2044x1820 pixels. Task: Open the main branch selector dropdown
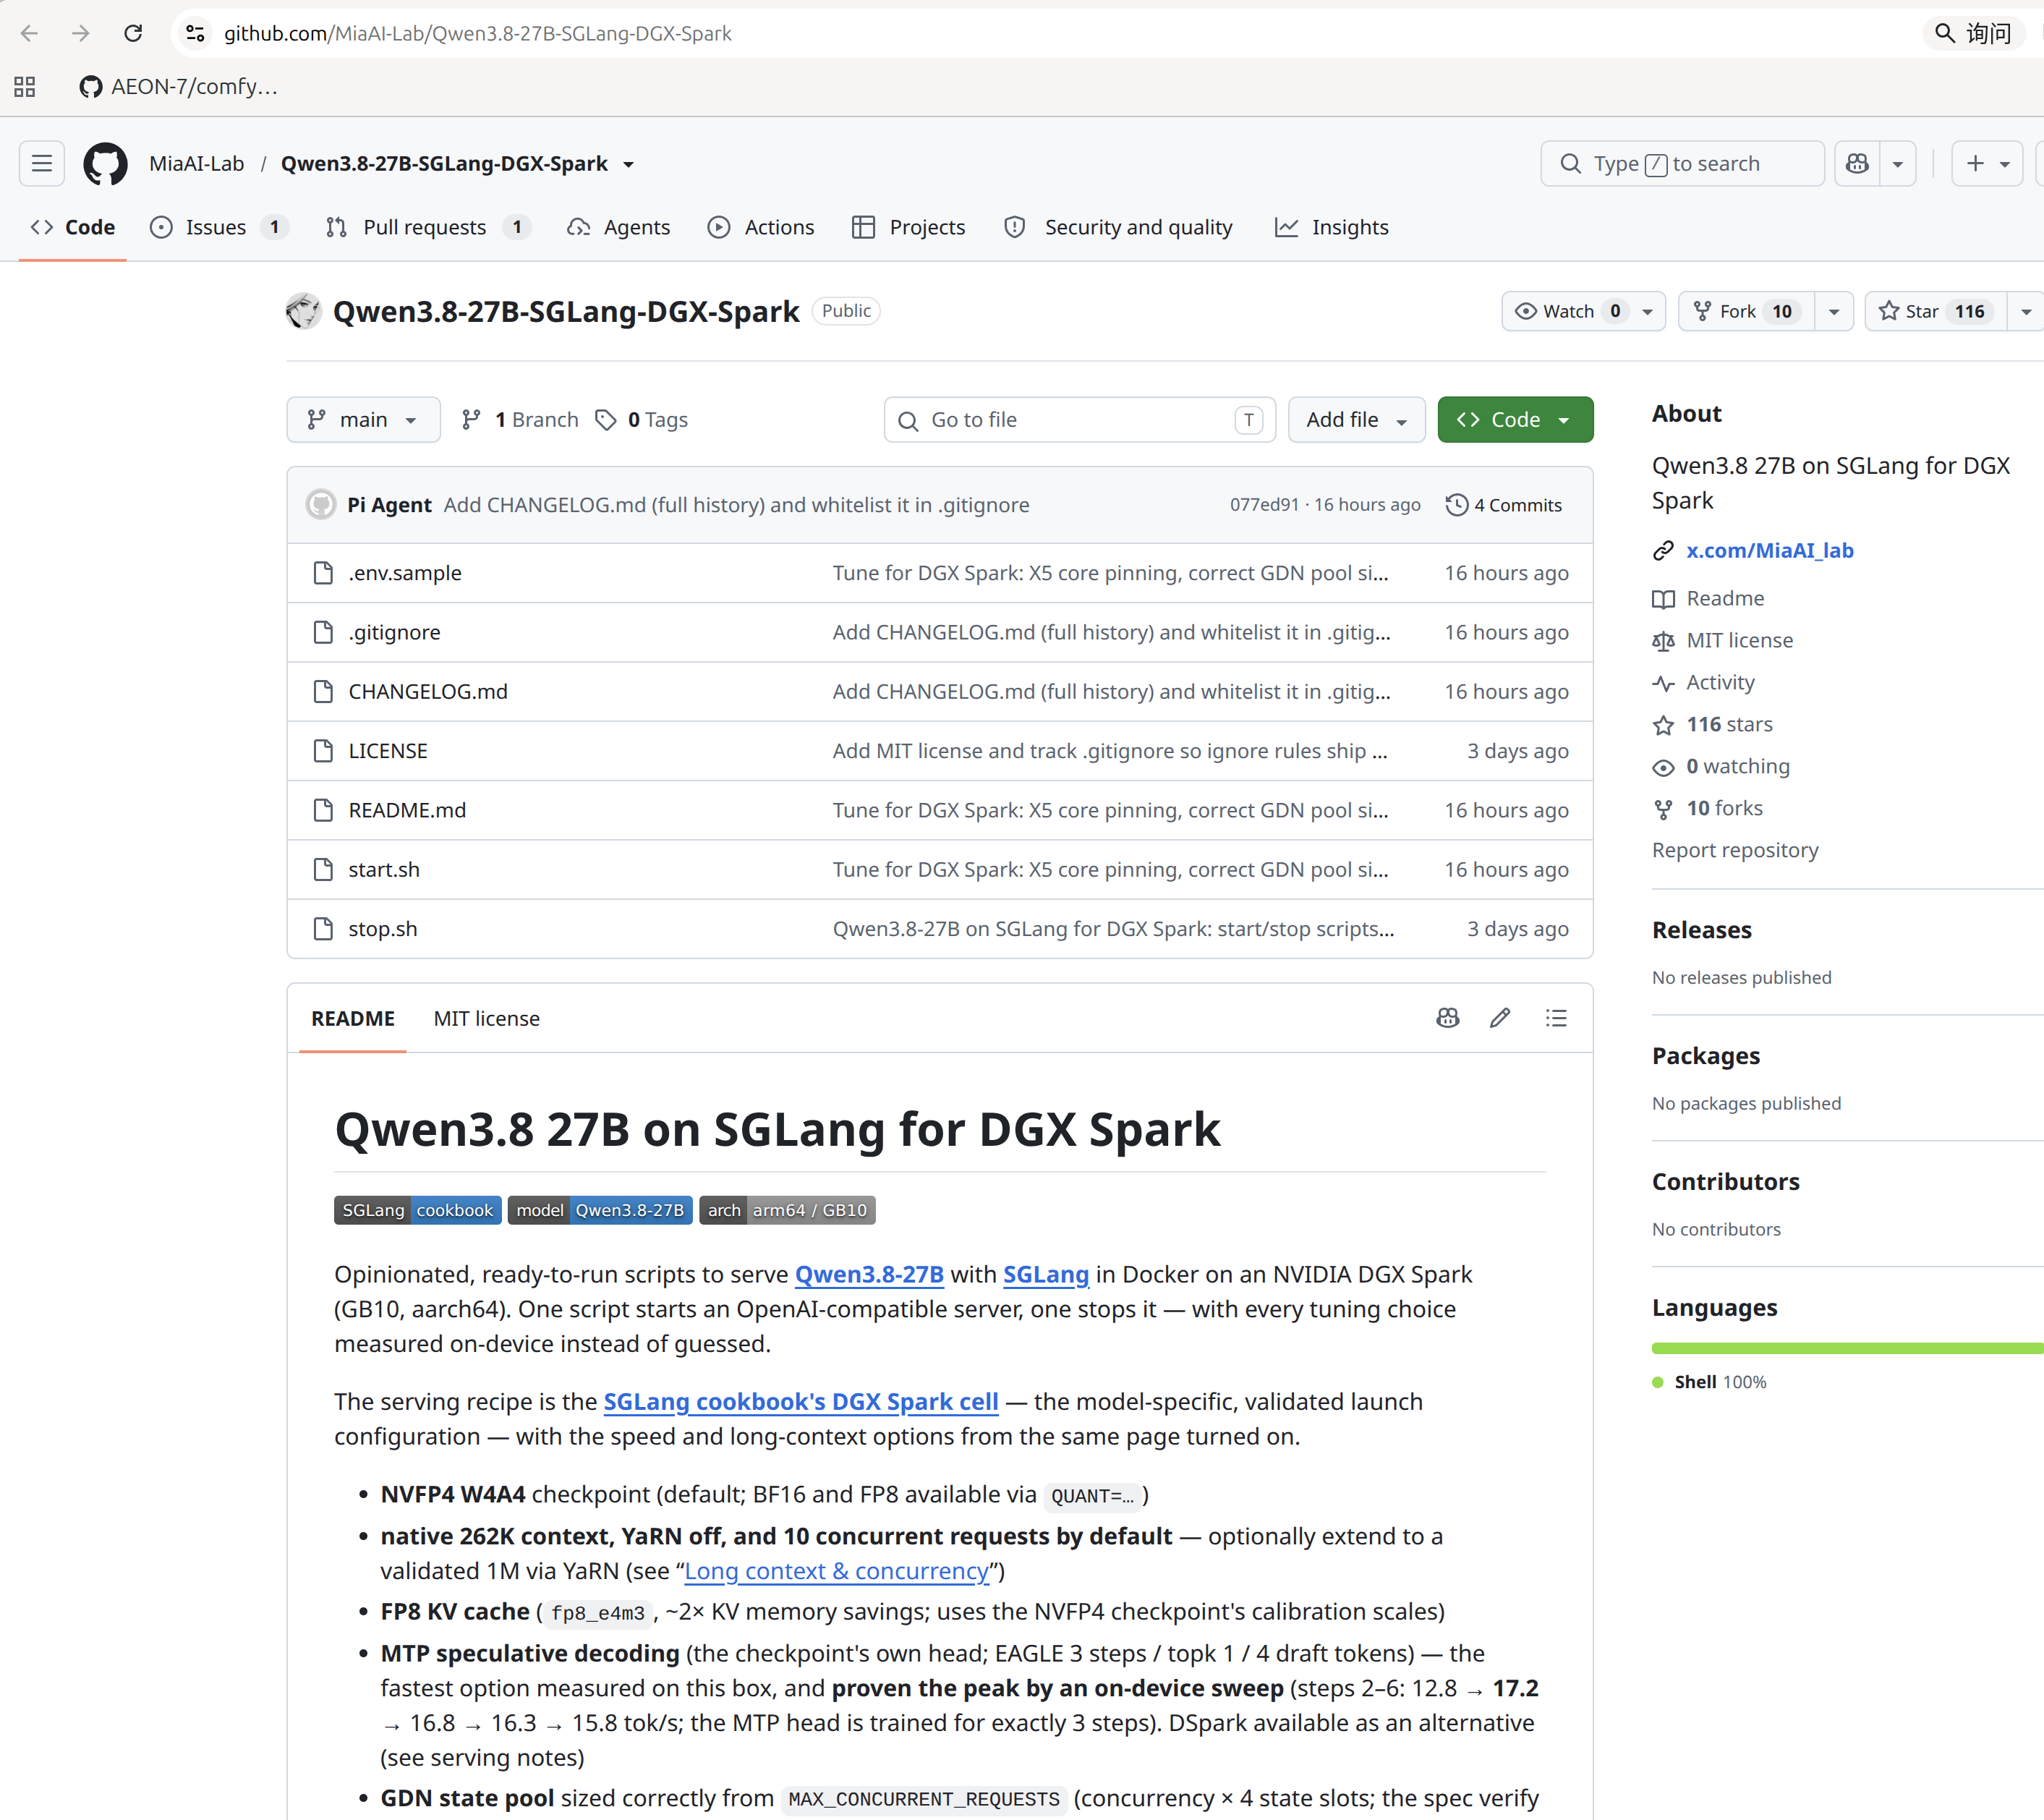[363, 420]
